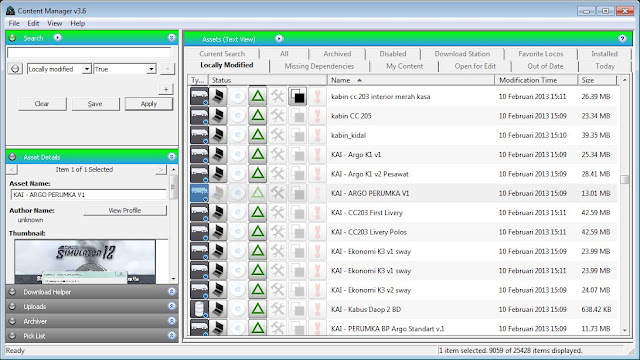Image resolution: width=640 pixels, height=360 pixels.
Task: Open the View menu
Action: 55,23
